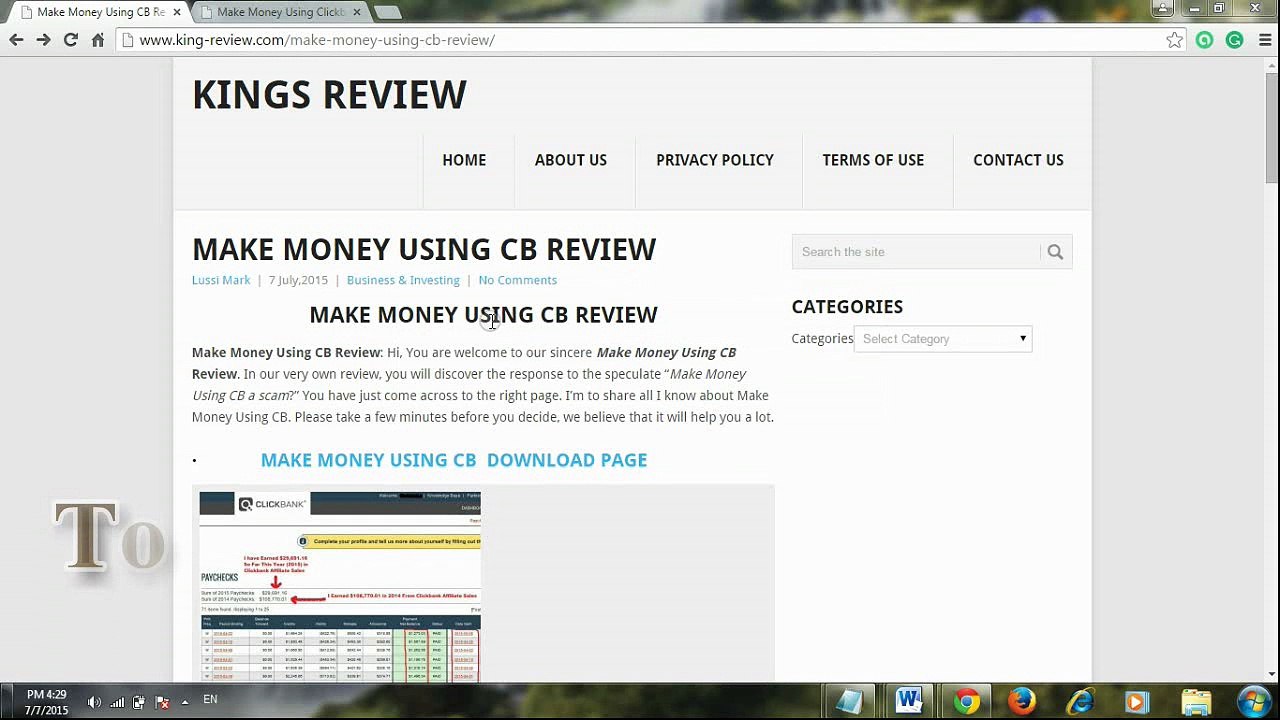1280x720 pixels.
Task: Close the second Make Money Using Clickbank tab
Action: [x=357, y=12]
